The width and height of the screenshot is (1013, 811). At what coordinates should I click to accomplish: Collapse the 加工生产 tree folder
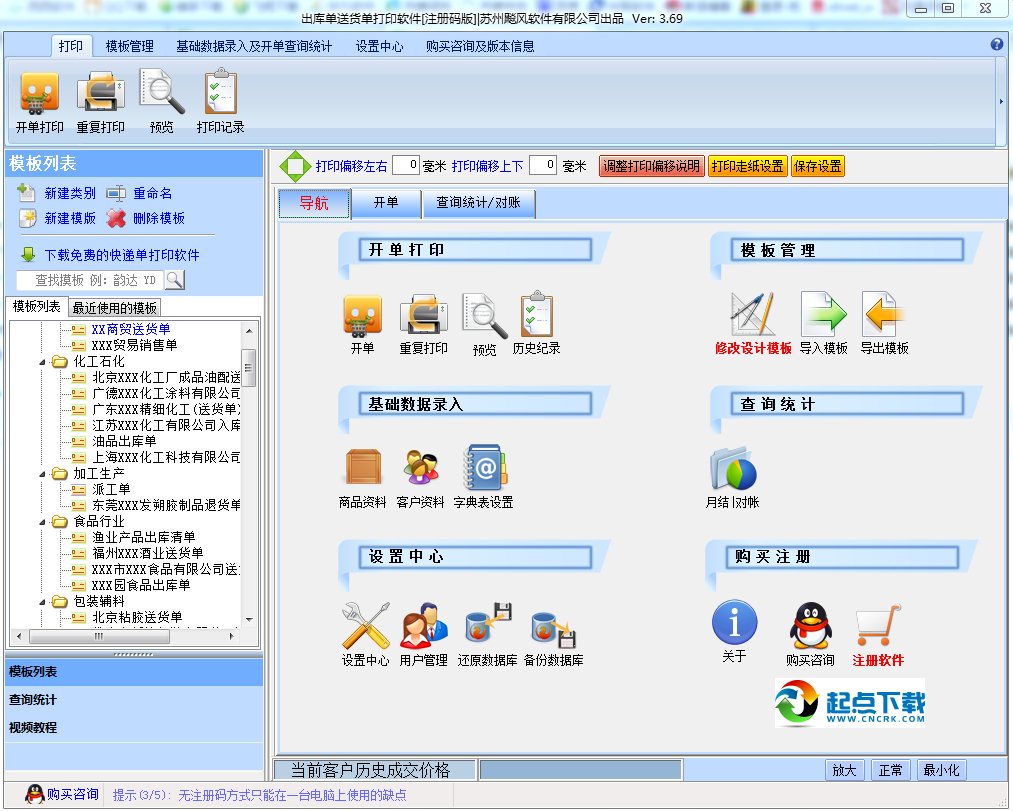point(43,474)
